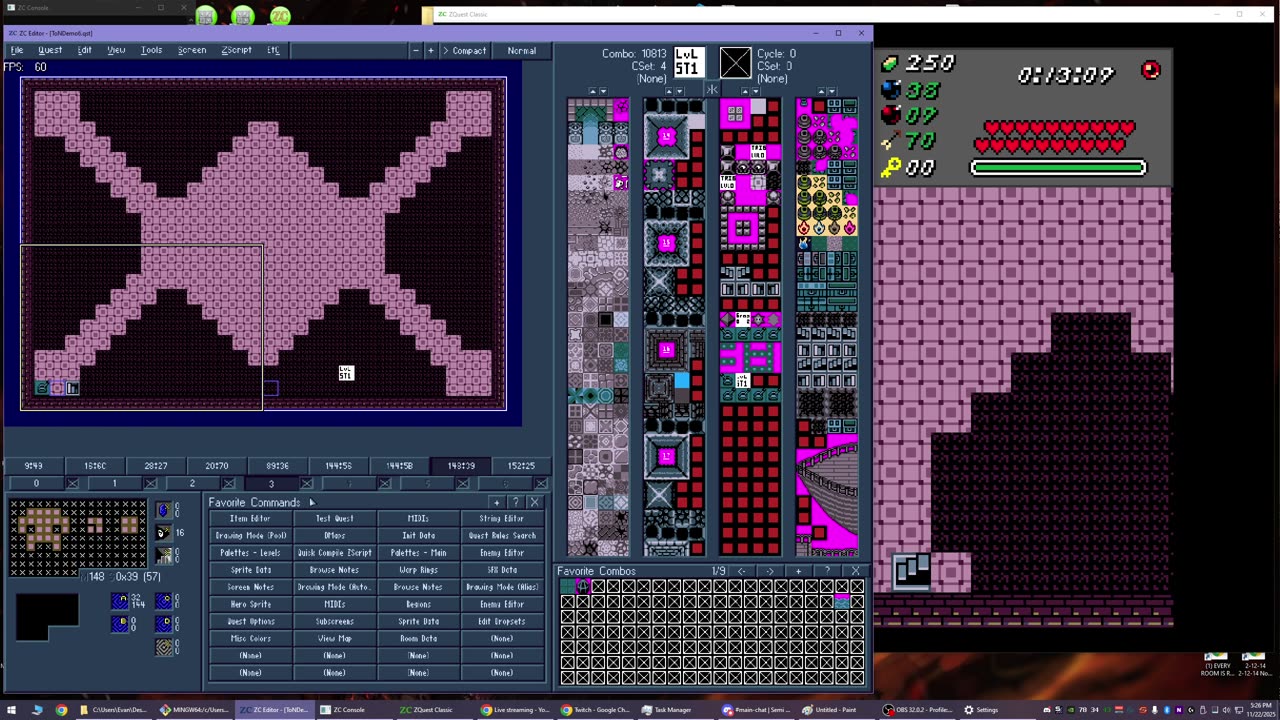Toggle the checkbox beside layer 2
Image resolution: width=1280 pixels, height=720 pixels.
(228, 484)
